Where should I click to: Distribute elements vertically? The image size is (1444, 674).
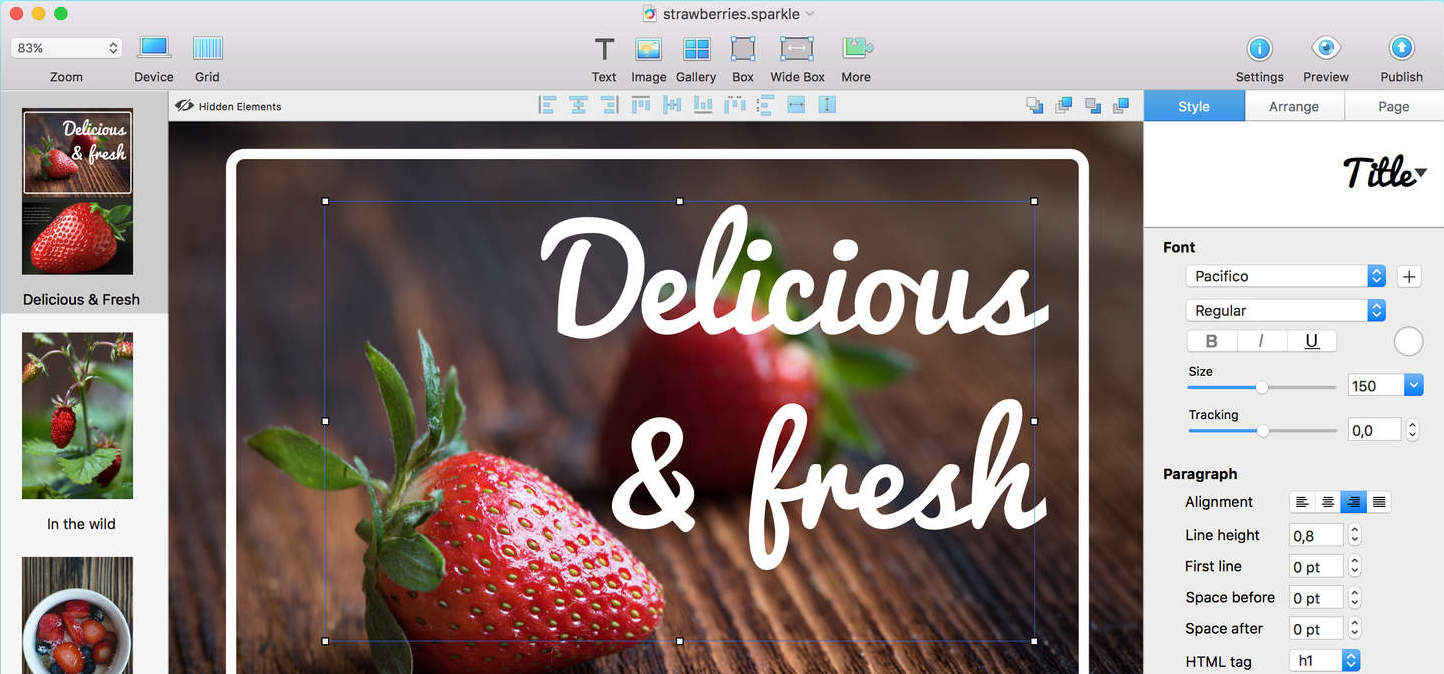pos(766,105)
